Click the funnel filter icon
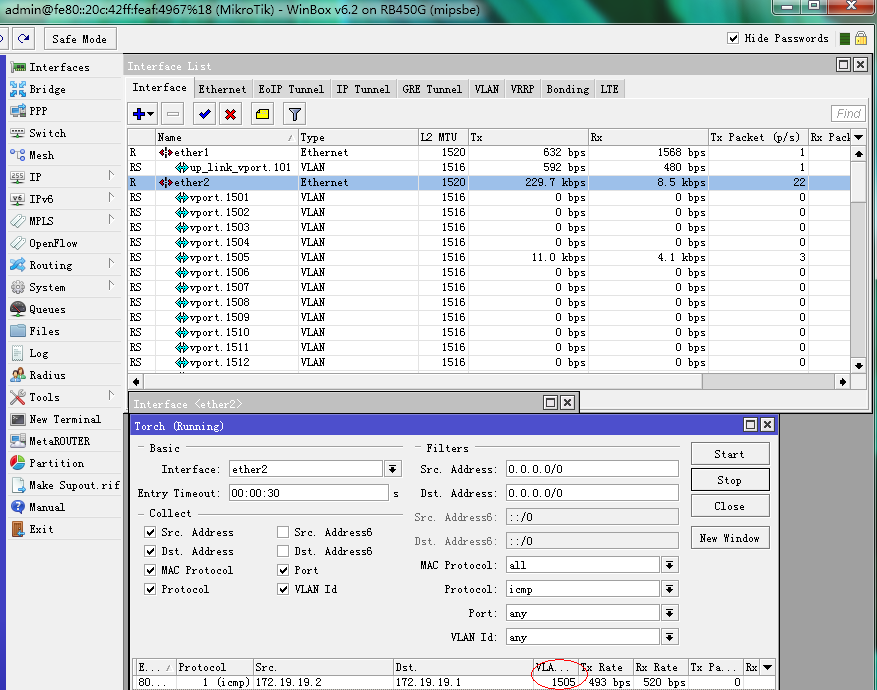Screen dimensions: 877x690 pyautogui.click(x=294, y=114)
